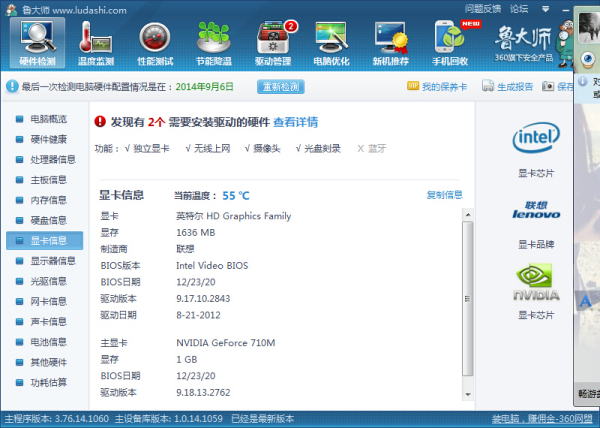Click 我的保养卡 link text

point(444,87)
